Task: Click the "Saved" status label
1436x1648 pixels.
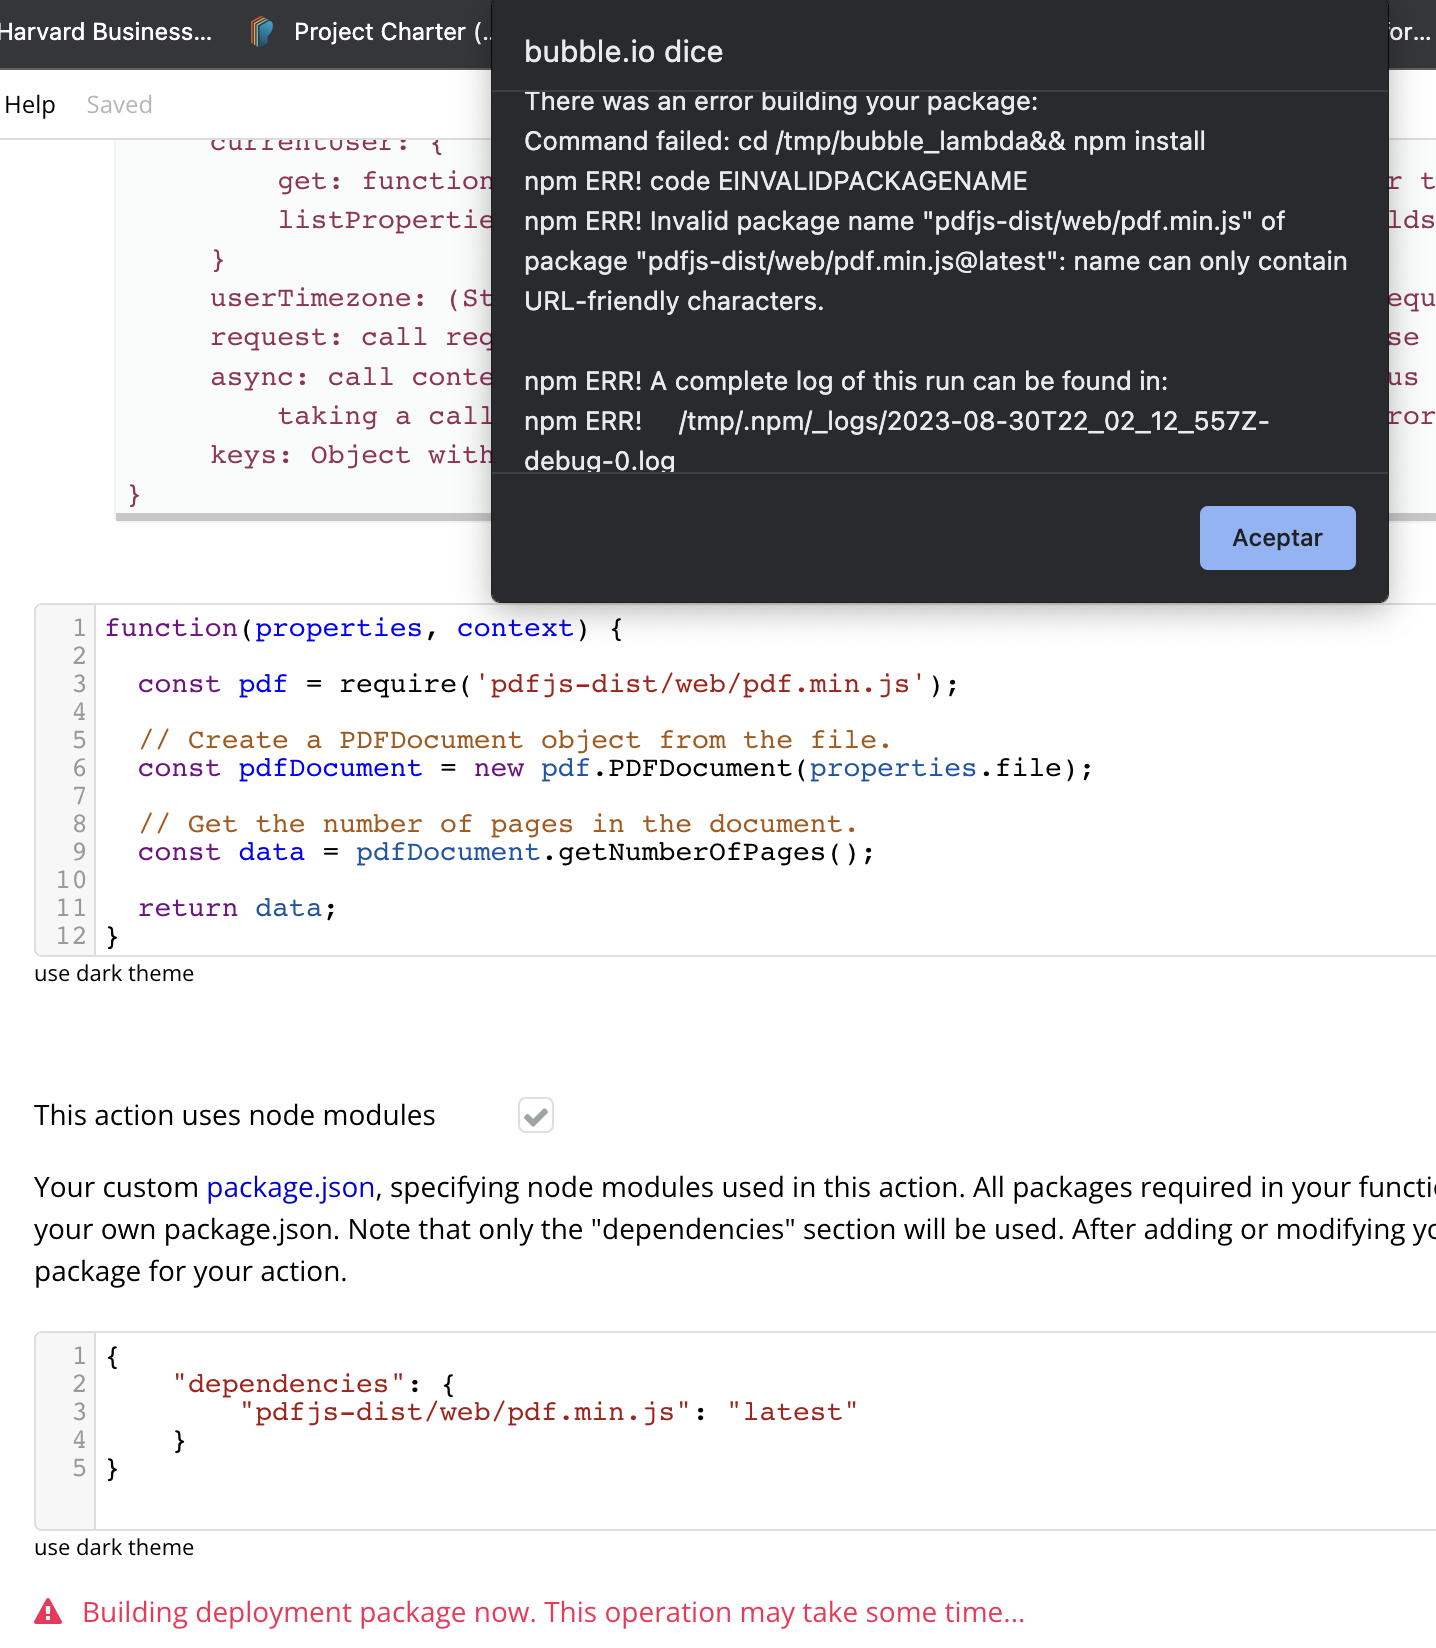Action: click(x=119, y=104)
